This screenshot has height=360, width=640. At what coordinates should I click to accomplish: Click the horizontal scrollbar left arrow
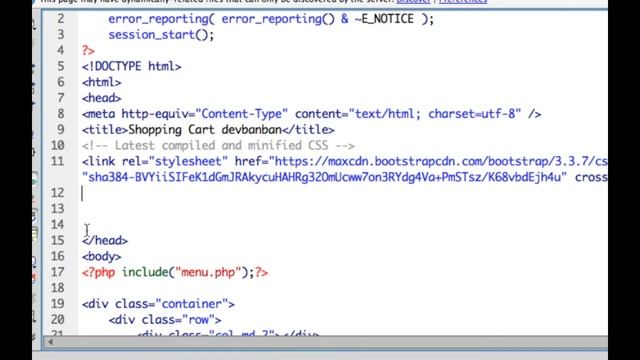[x=50, y=342]
